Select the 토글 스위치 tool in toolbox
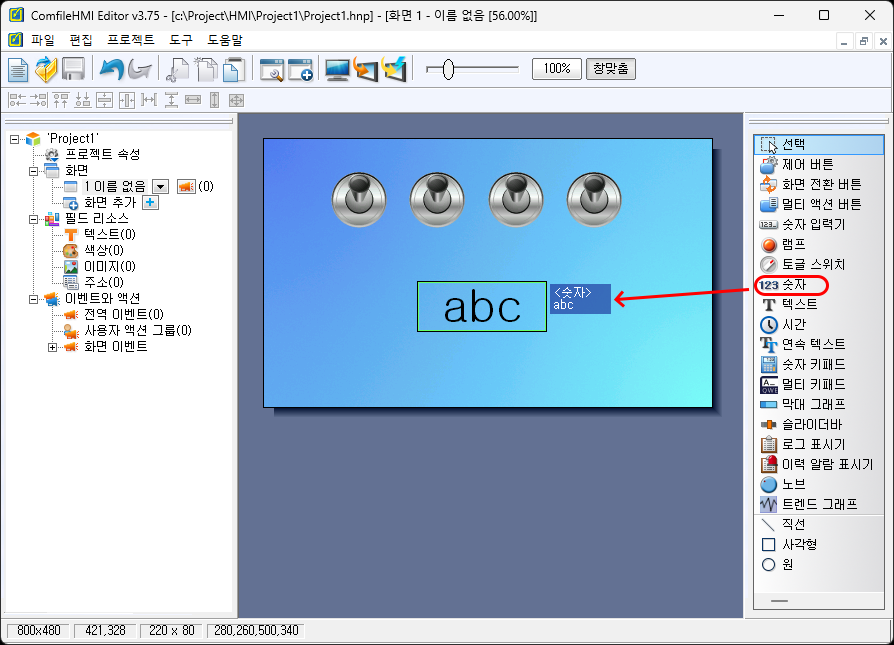 tap(812, 265)
